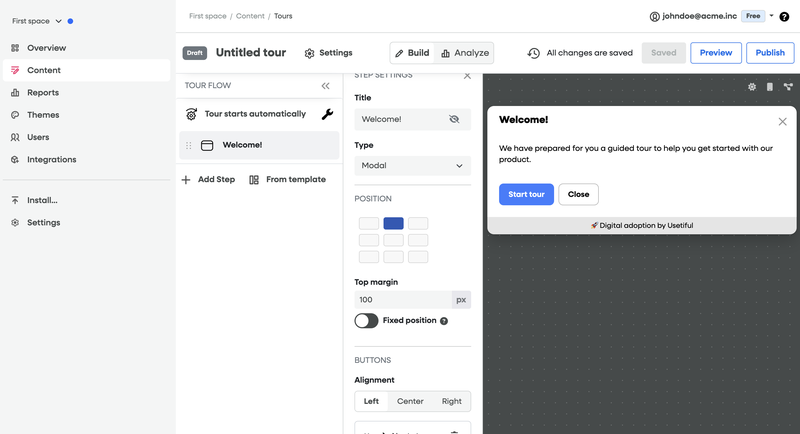Screen dimensions: 800x434
Task: Click the change history clock icon
Action: coord(534,53)
